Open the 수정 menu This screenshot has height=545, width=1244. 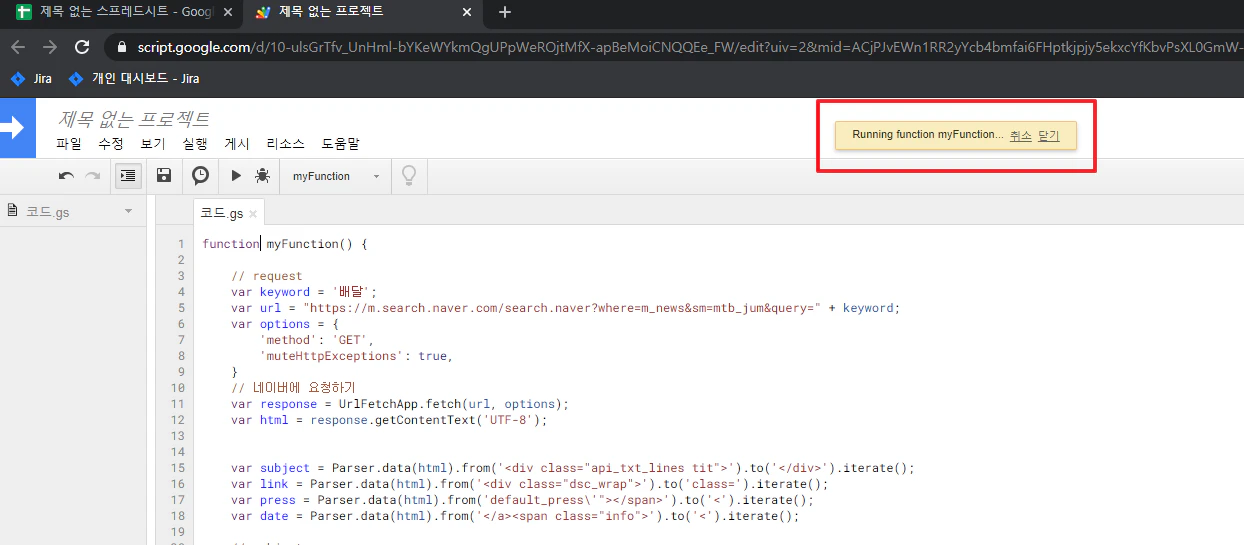(111, 144)
